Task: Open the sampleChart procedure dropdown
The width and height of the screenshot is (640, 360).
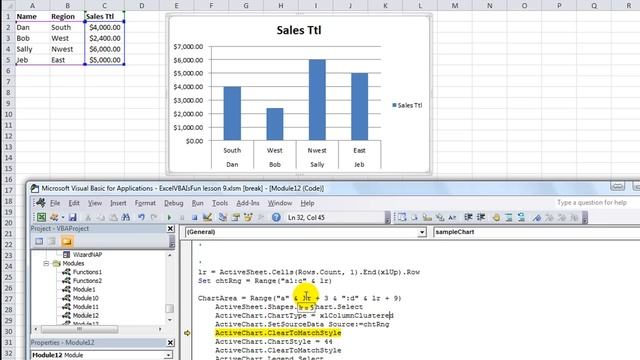Action: pos(536,232)
